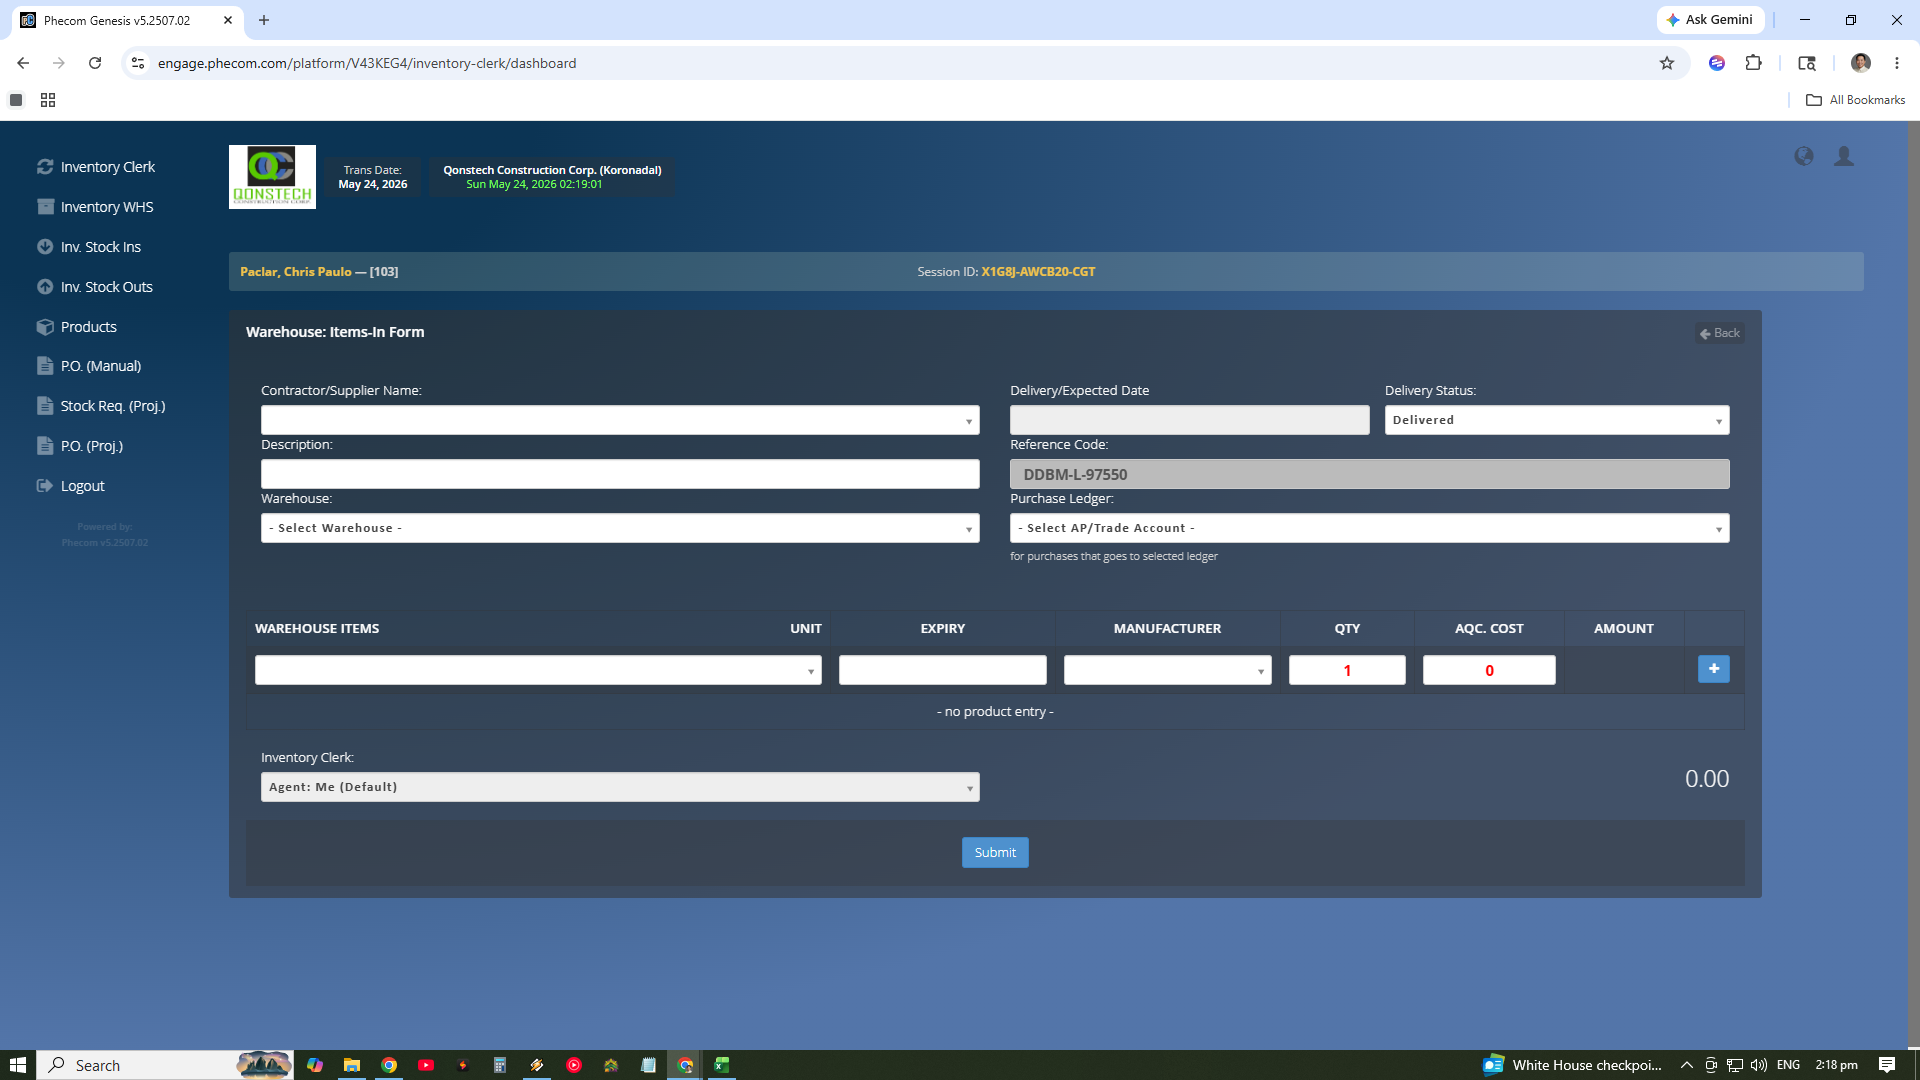This screenshot has width=1920, height=1080.
Task: Open the Select Warehouse dropdown
Action: 620,528
